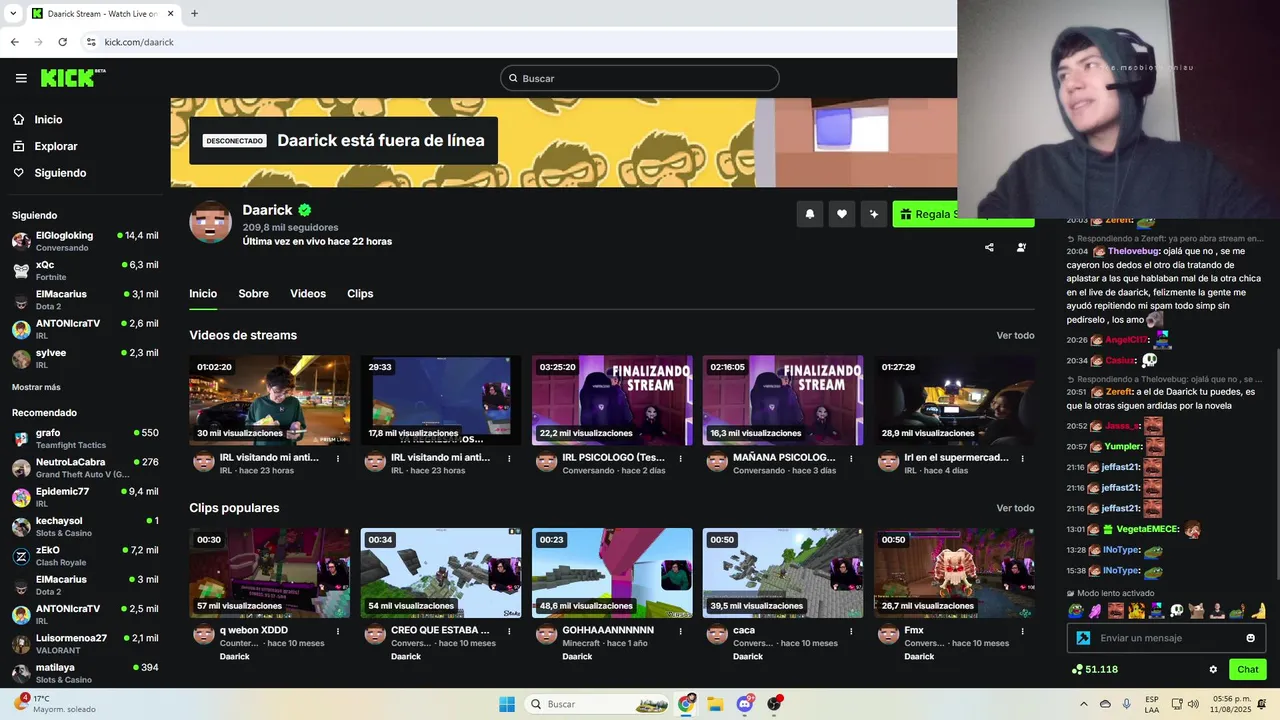Insert the cat emote from quick emotes
Image resolution: width=1280 pixels, height=720 pixels.
click(1197, 610)
